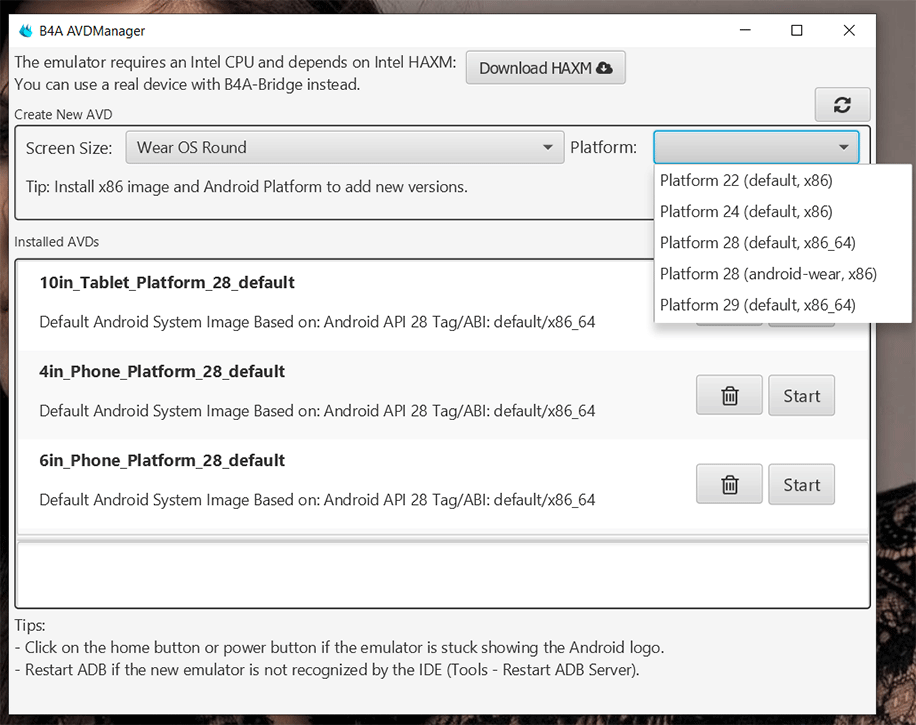Minimize the B4A AVDManager window

point(745,30)
